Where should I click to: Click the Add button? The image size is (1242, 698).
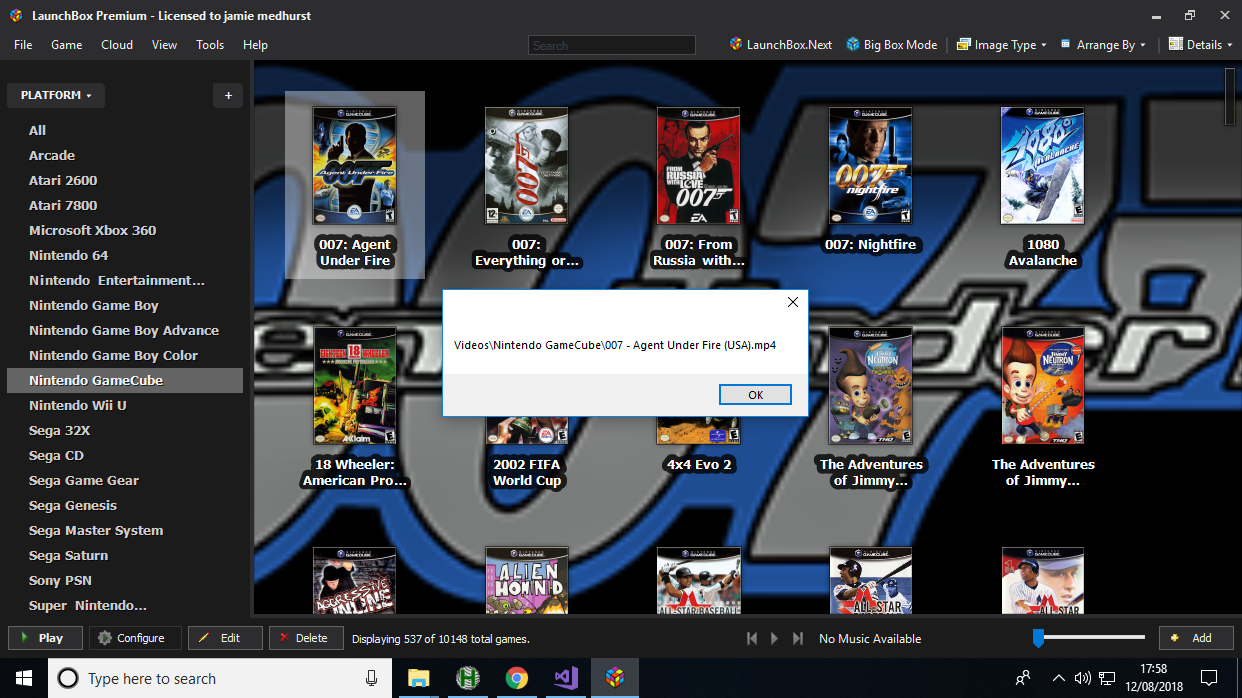(x=1196, y=638)
